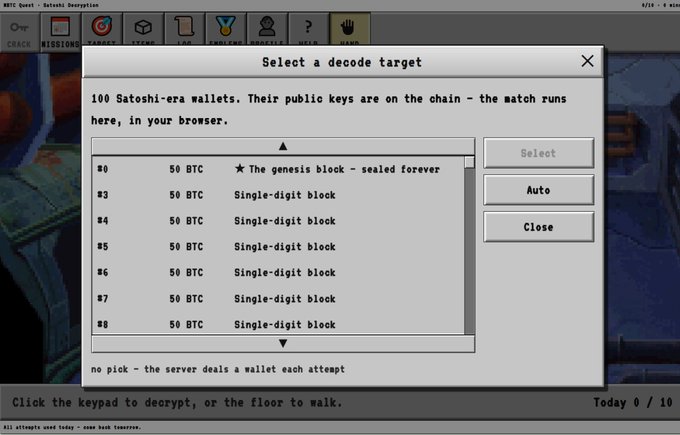The image size is (680, 435).
Task: Click the list scroll-up arrow bar
Action: point(283,146)
